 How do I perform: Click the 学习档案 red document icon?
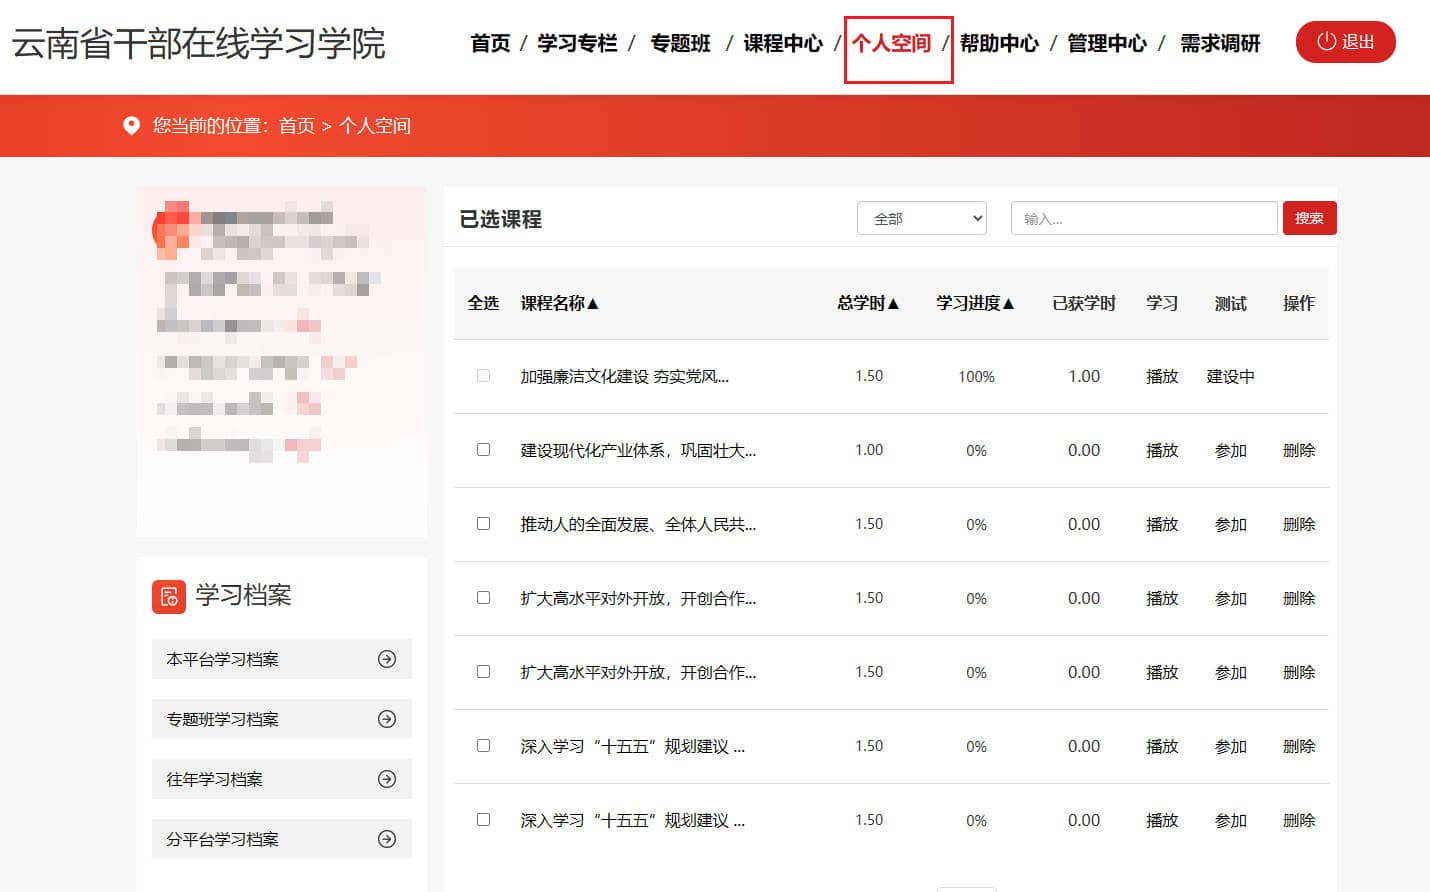pyautogui.click(x=169, y=596)
